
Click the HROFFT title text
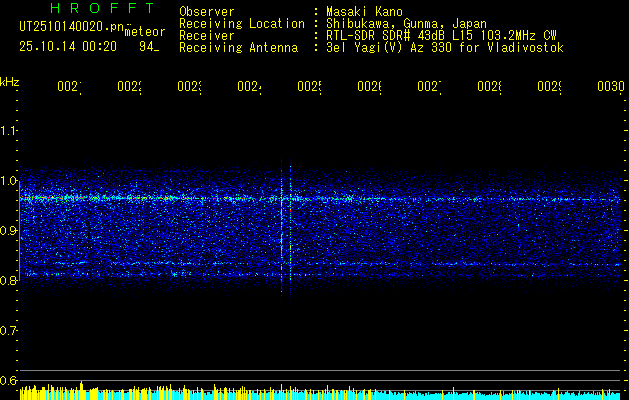[x=103, y=8]
